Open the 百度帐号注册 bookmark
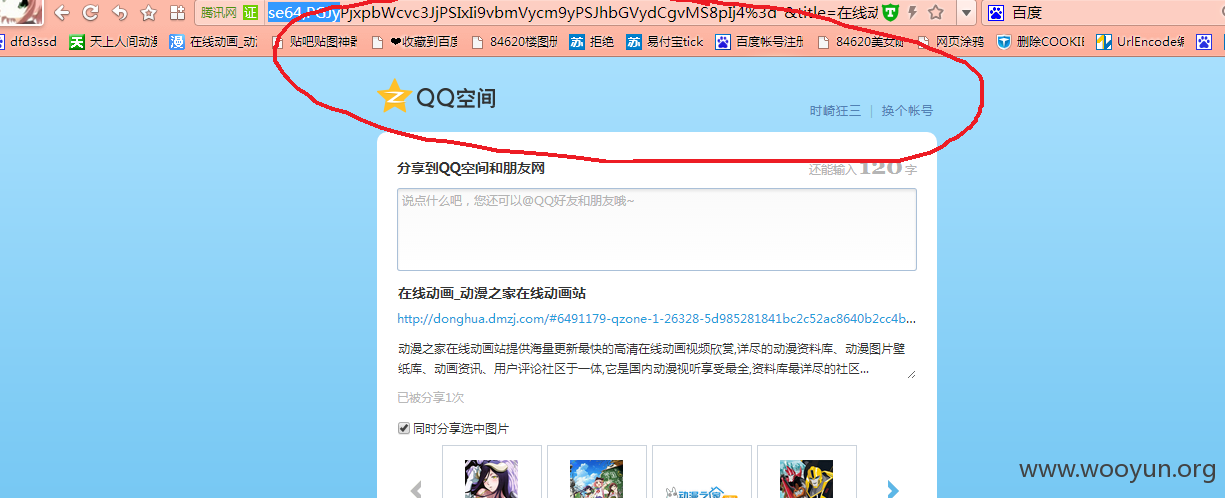 click(760, 42)
